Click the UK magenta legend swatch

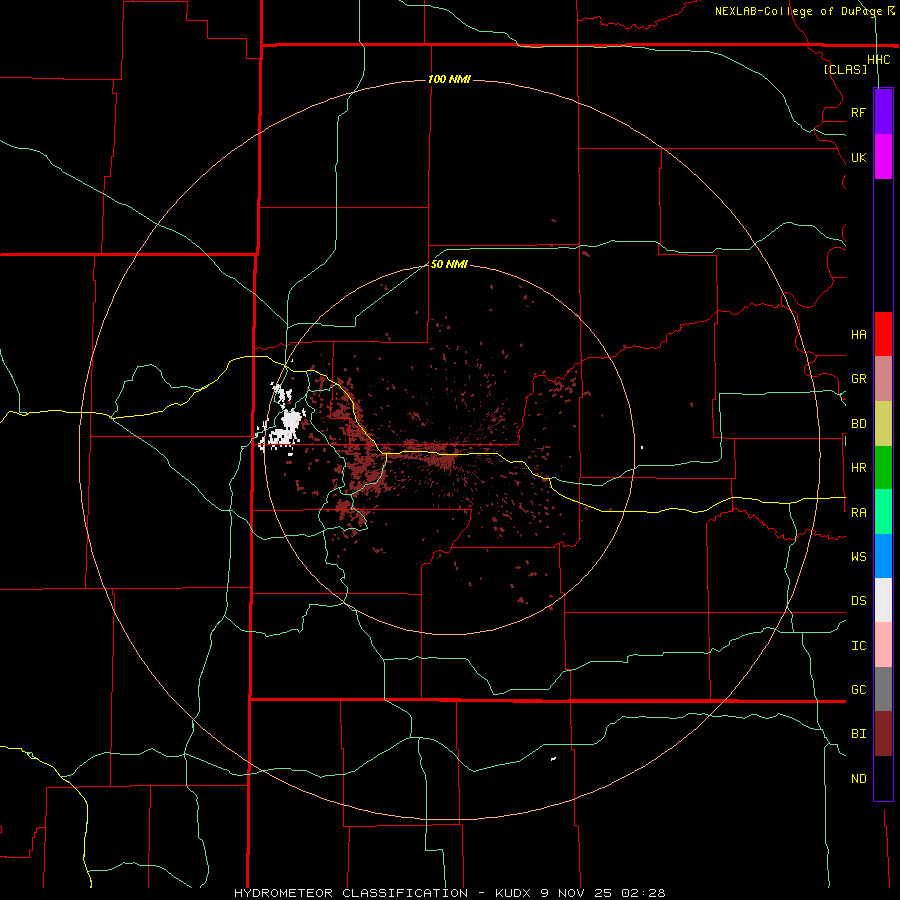point(883,157)
